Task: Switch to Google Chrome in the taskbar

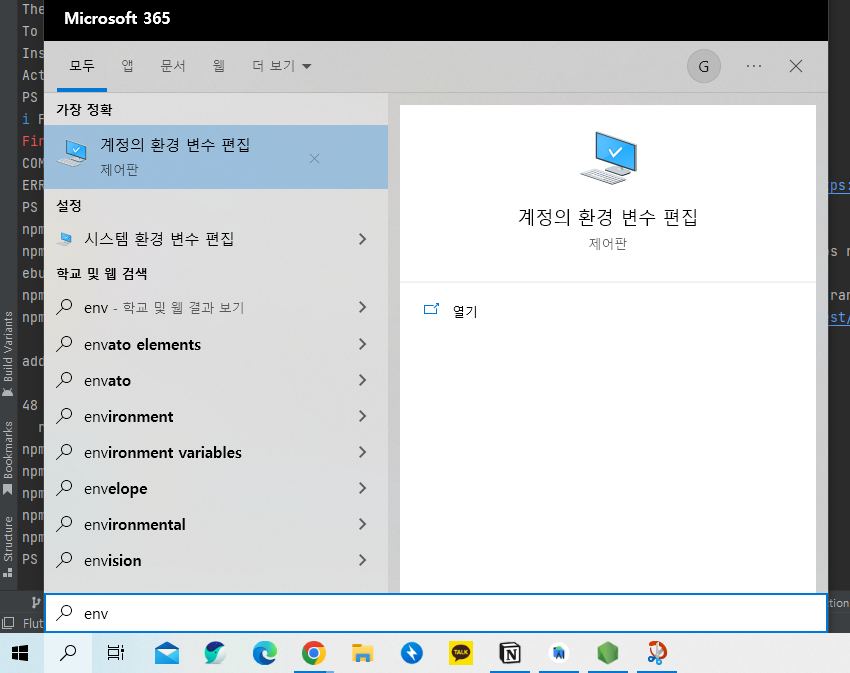Action: click(314, 653)
